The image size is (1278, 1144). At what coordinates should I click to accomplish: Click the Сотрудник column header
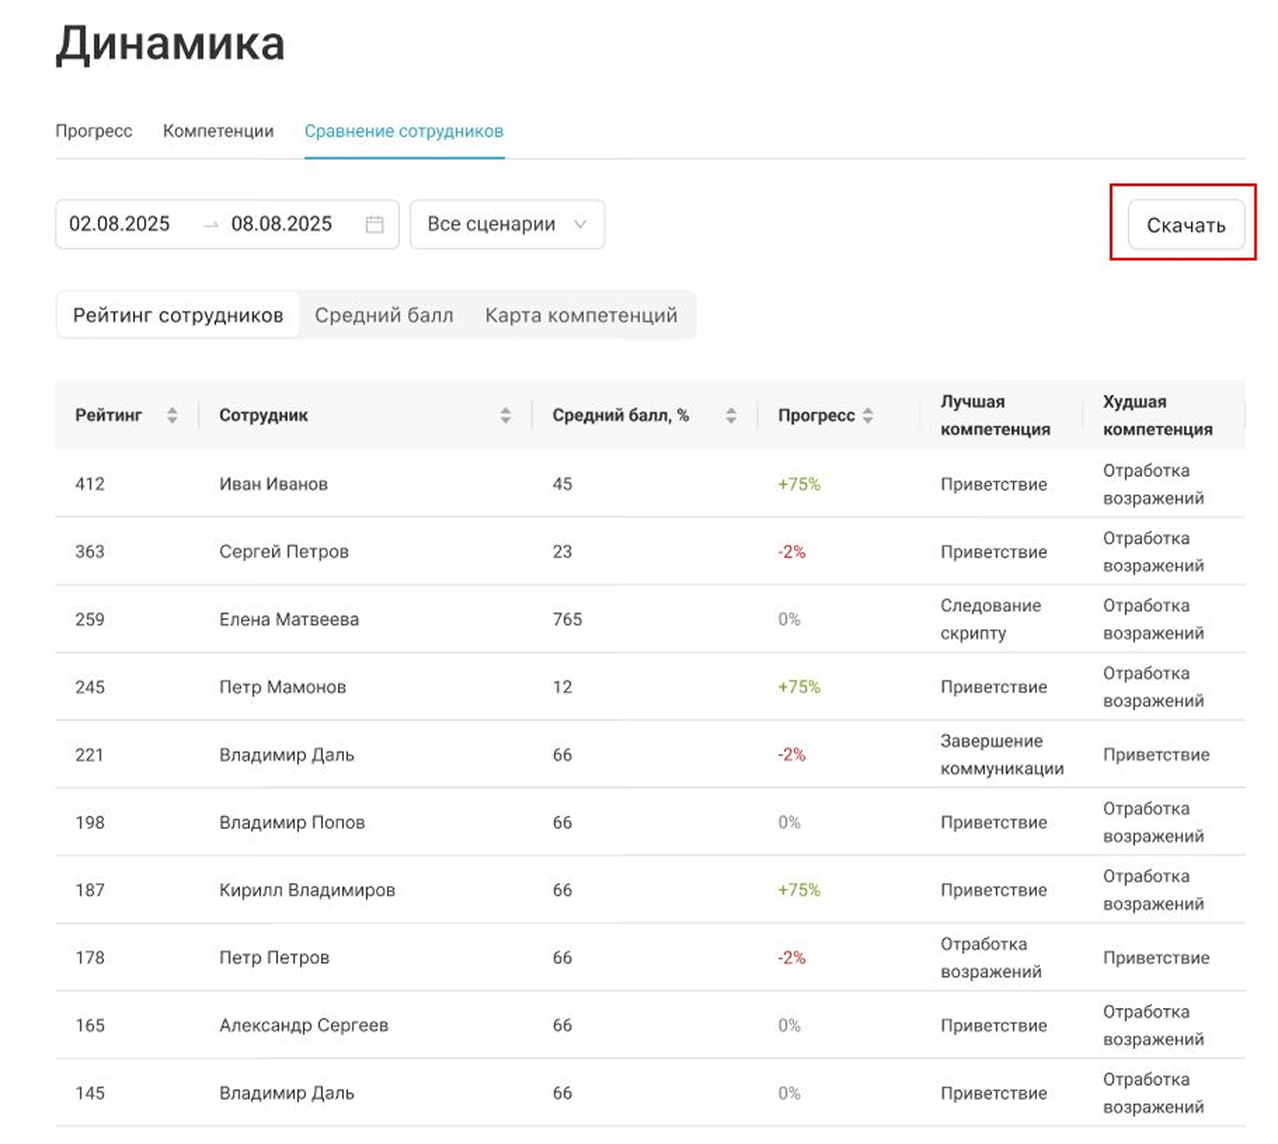[263, 415]
